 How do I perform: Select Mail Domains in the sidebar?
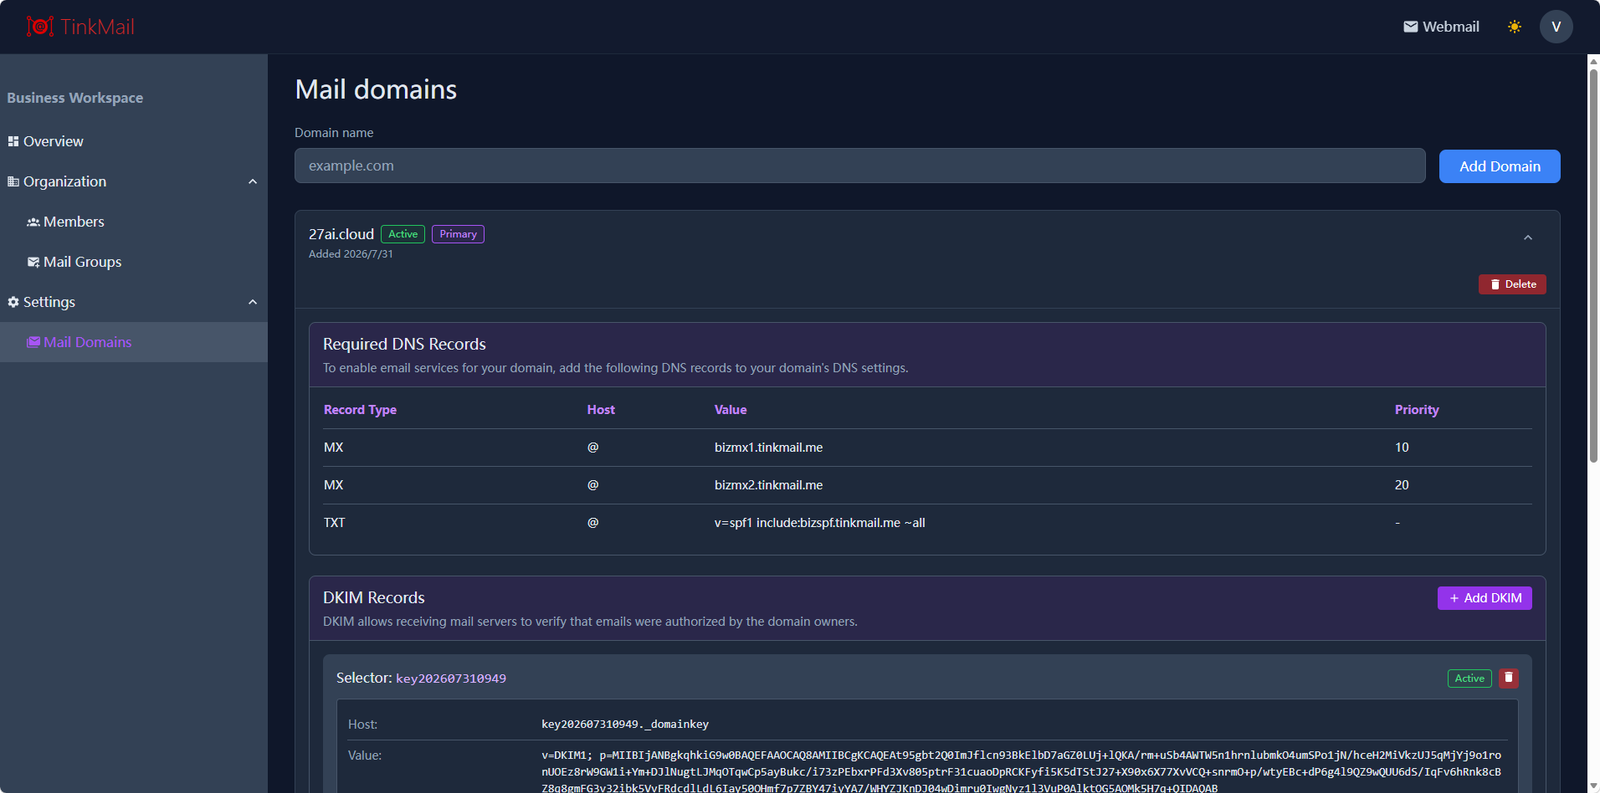point(134,342)
